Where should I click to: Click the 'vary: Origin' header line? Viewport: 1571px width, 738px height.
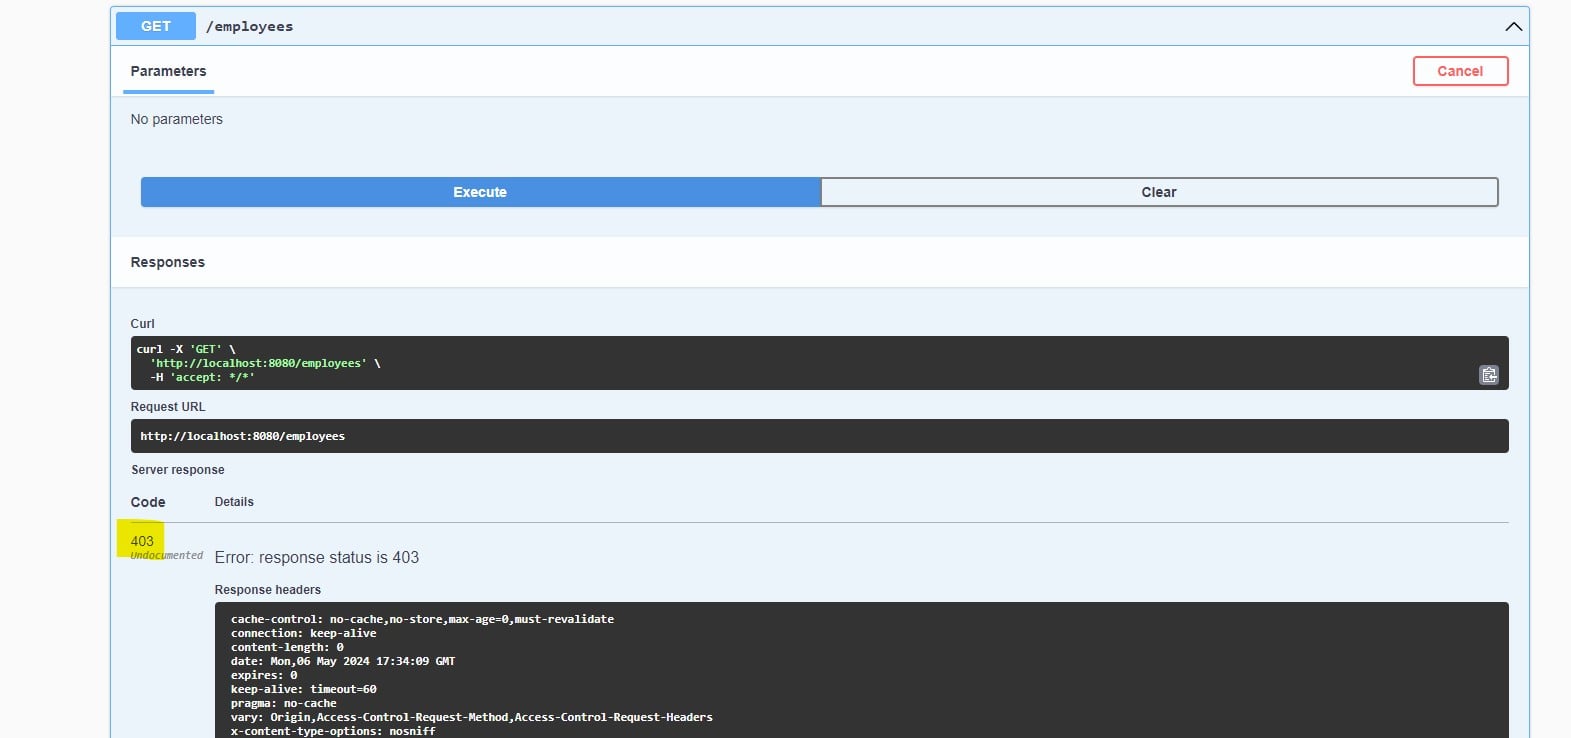pos(472,717)
